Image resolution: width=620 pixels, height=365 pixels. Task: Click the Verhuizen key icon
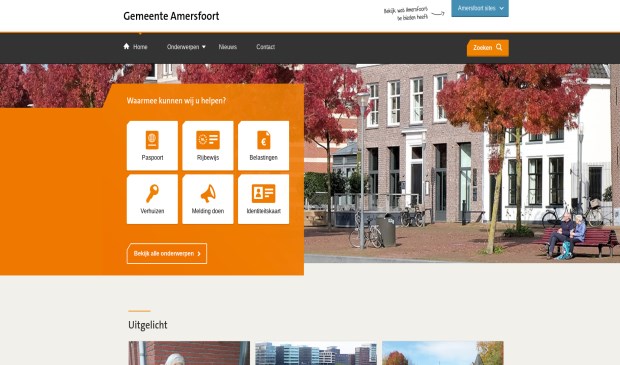click(x=152, y=193)
